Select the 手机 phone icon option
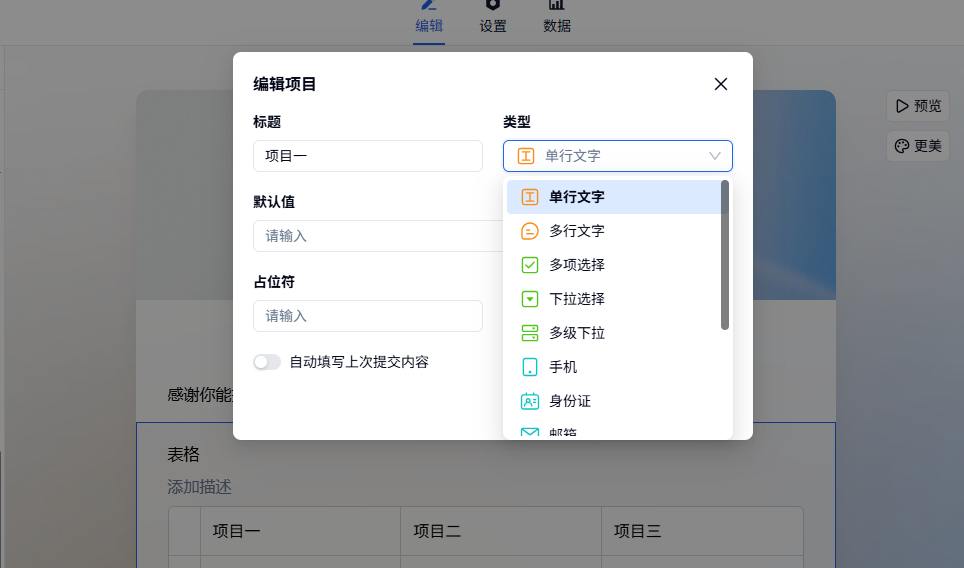The image size is (964, 568). click(530, 367)
